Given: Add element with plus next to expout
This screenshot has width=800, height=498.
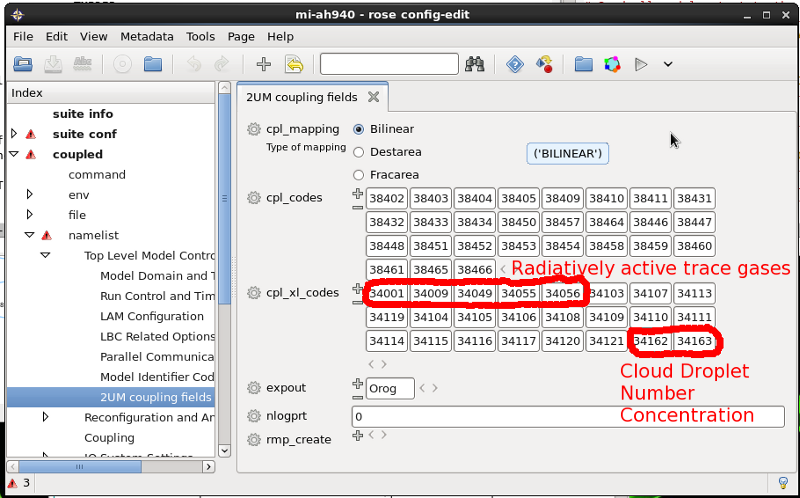Looking at the screenshot, I should [358, 384].
